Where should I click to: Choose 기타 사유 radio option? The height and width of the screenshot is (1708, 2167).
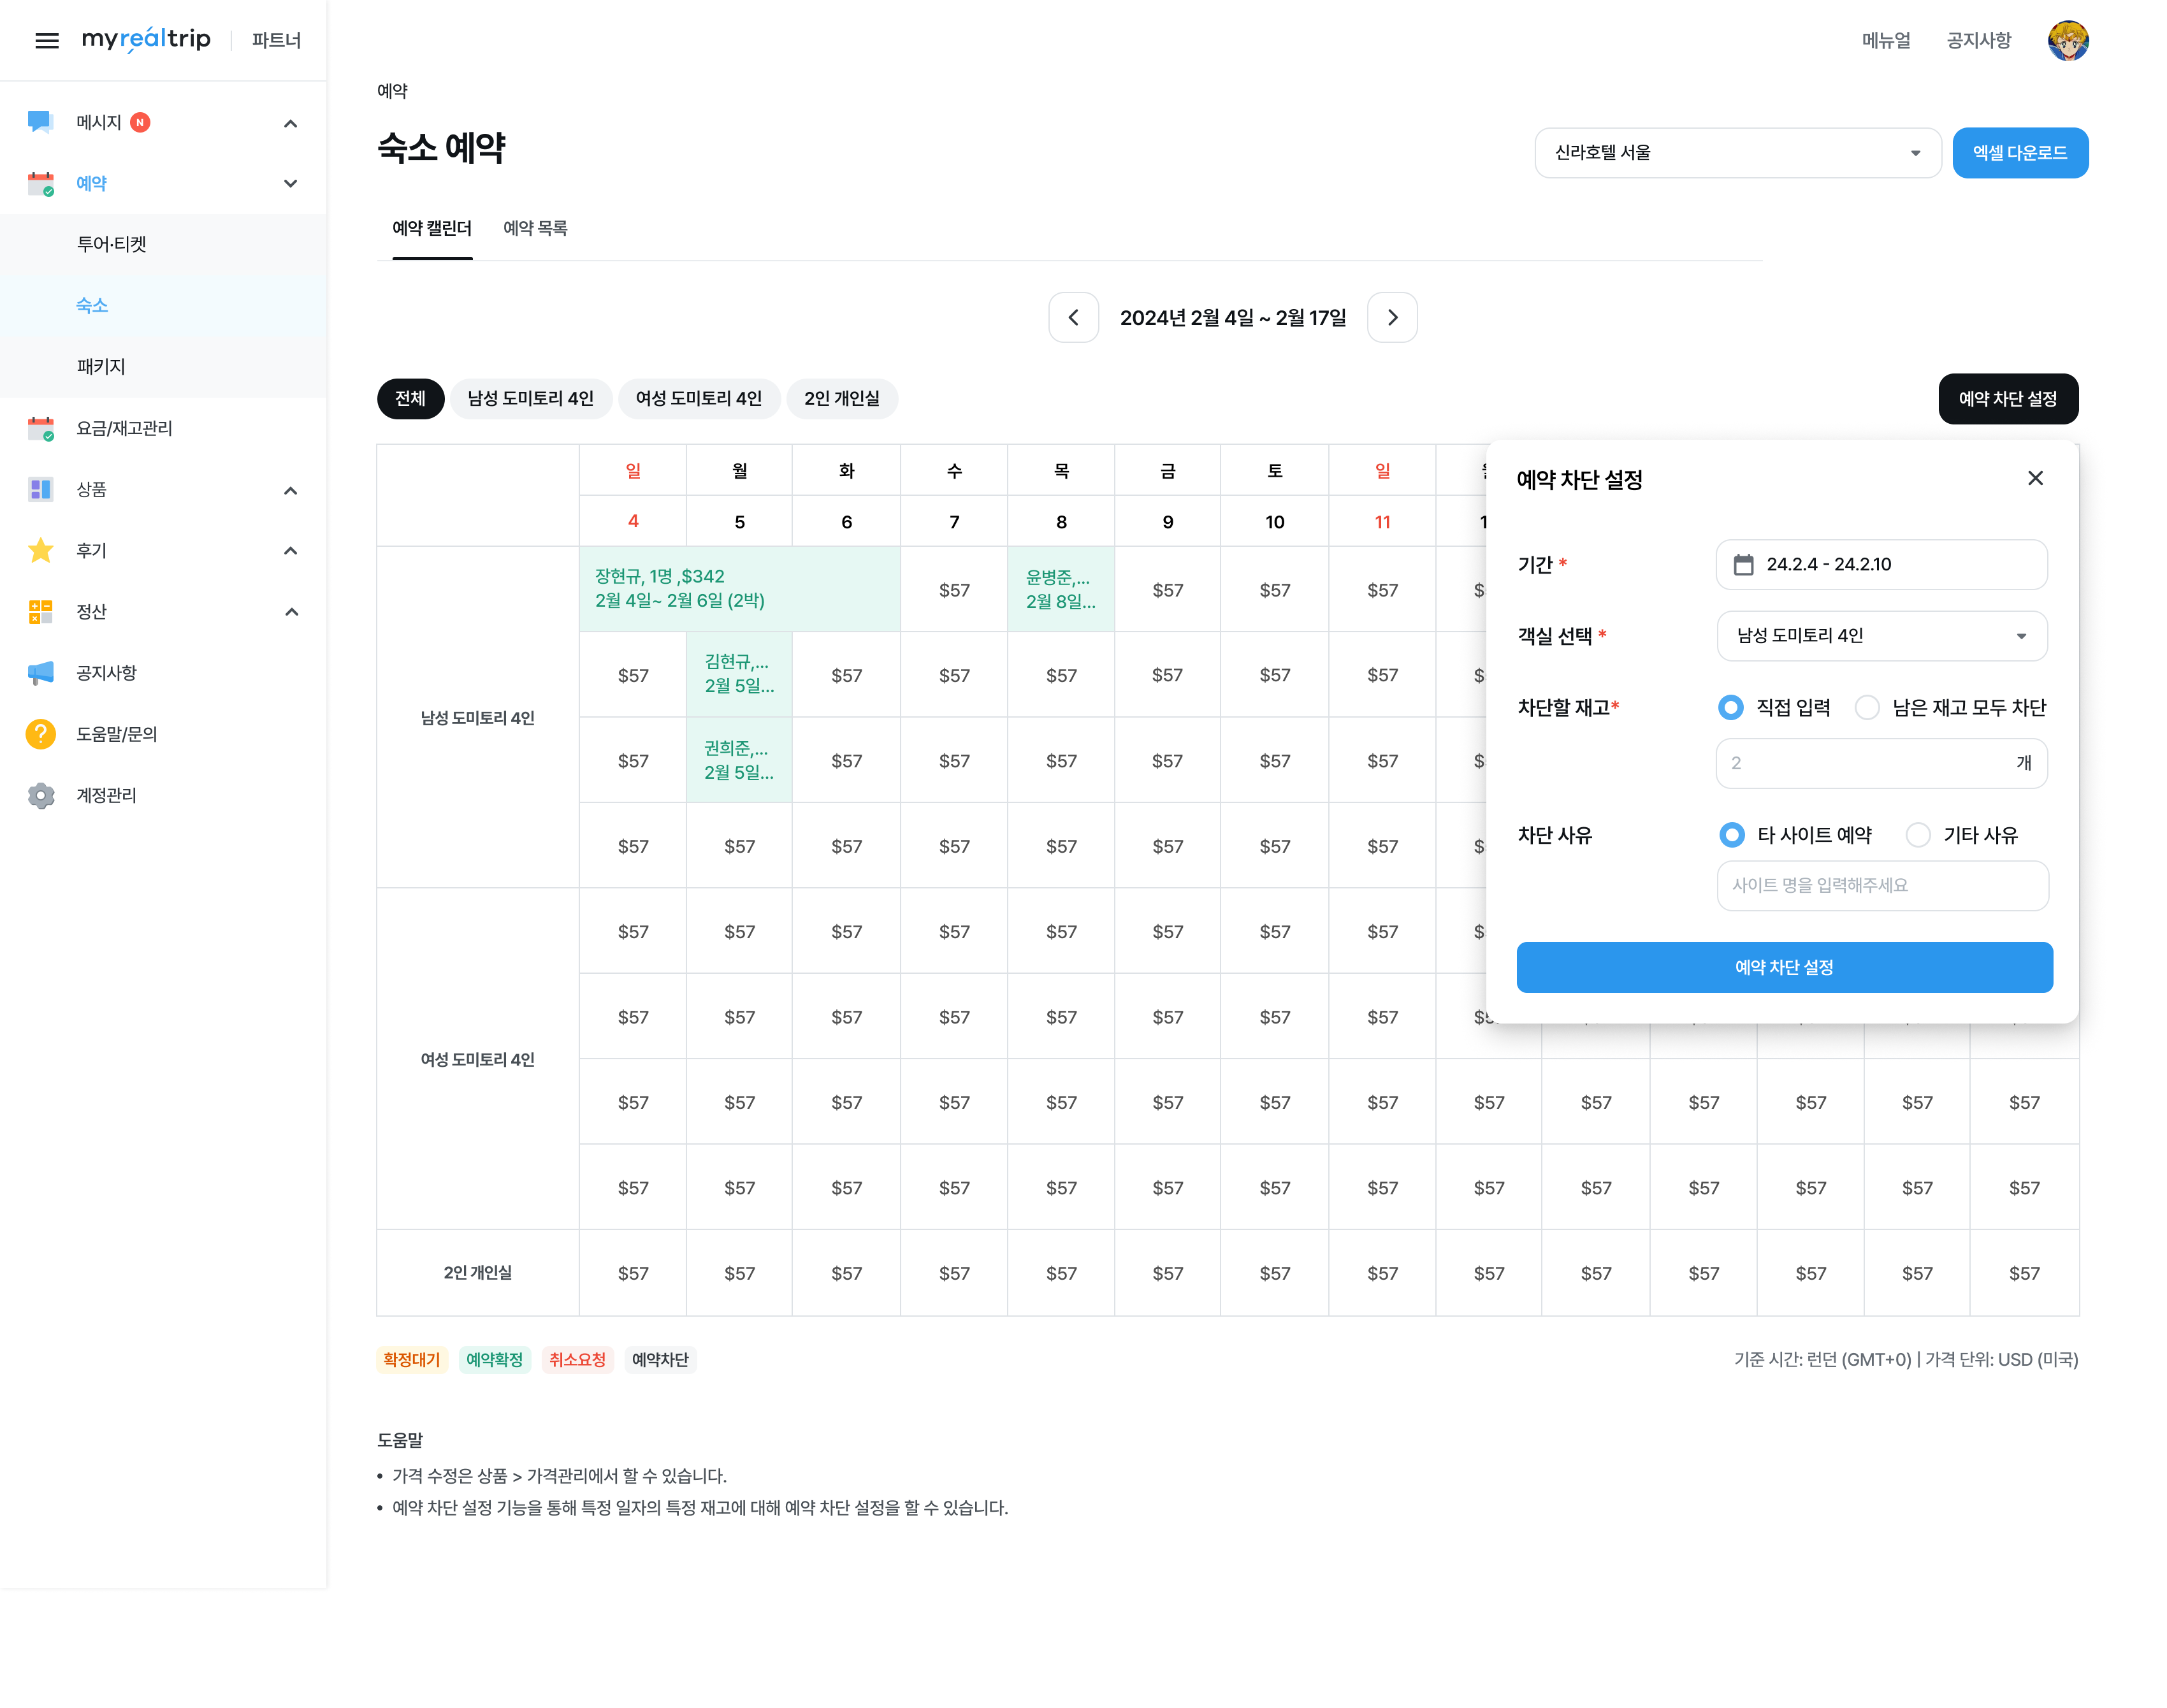(x=1917, y=835)
